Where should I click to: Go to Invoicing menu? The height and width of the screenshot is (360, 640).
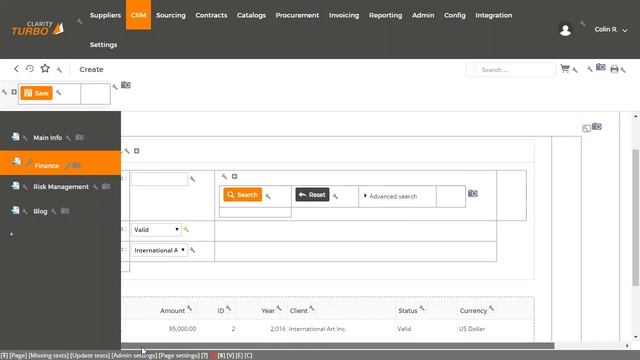pos(344,15)
